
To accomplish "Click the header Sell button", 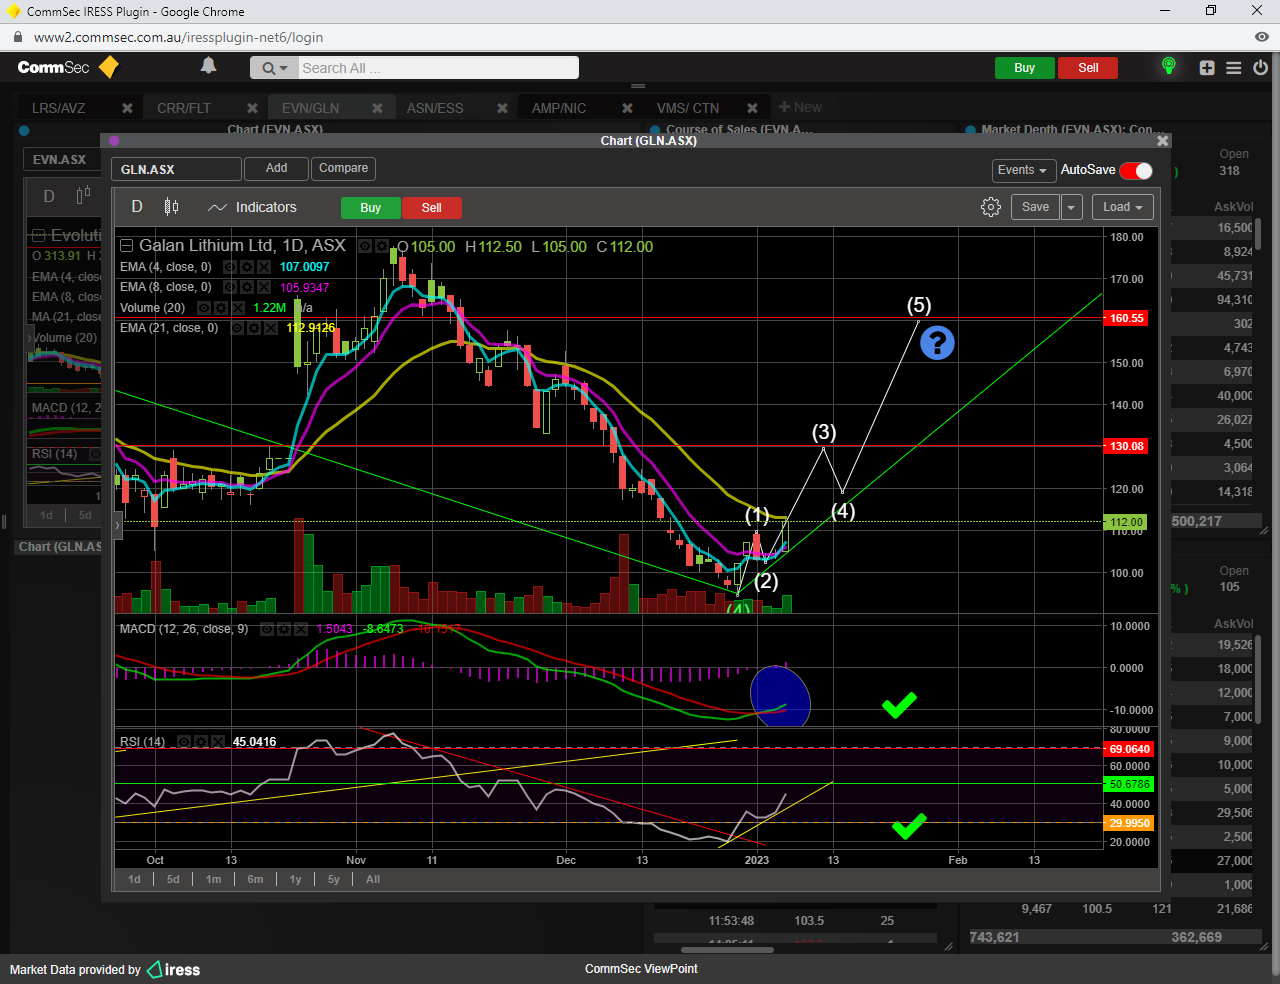I will click(x=1088, y=68).
